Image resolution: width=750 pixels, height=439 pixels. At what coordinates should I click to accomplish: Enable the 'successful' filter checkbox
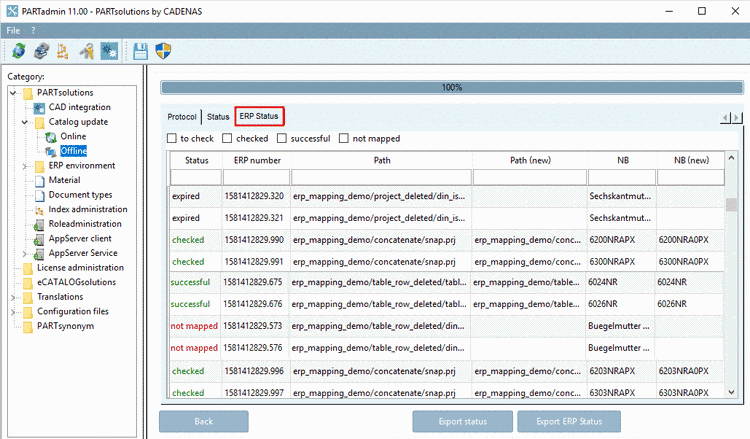pyautogui.click(x=282, y=138)
